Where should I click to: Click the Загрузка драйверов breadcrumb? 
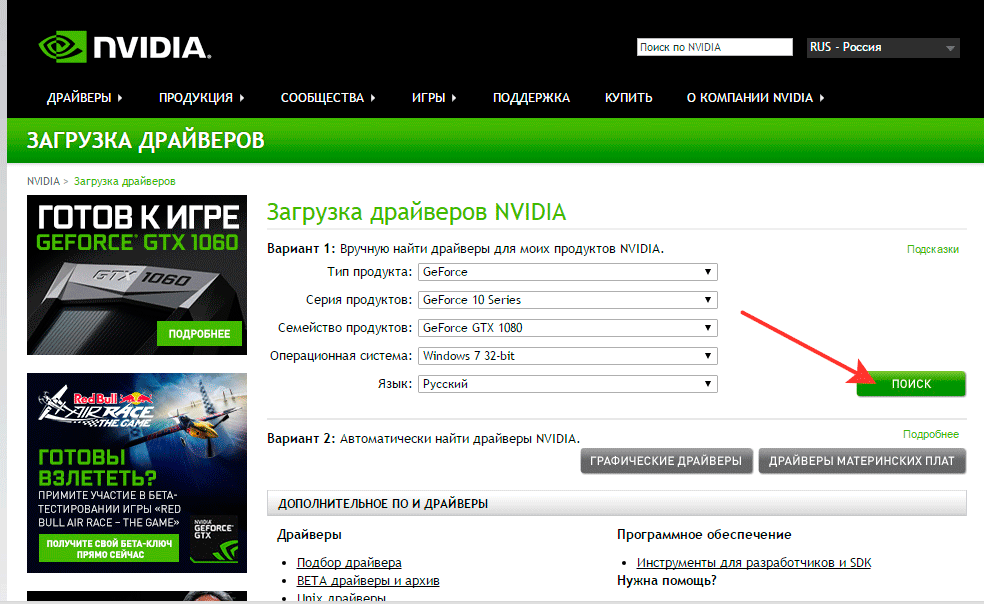point(125,181)
